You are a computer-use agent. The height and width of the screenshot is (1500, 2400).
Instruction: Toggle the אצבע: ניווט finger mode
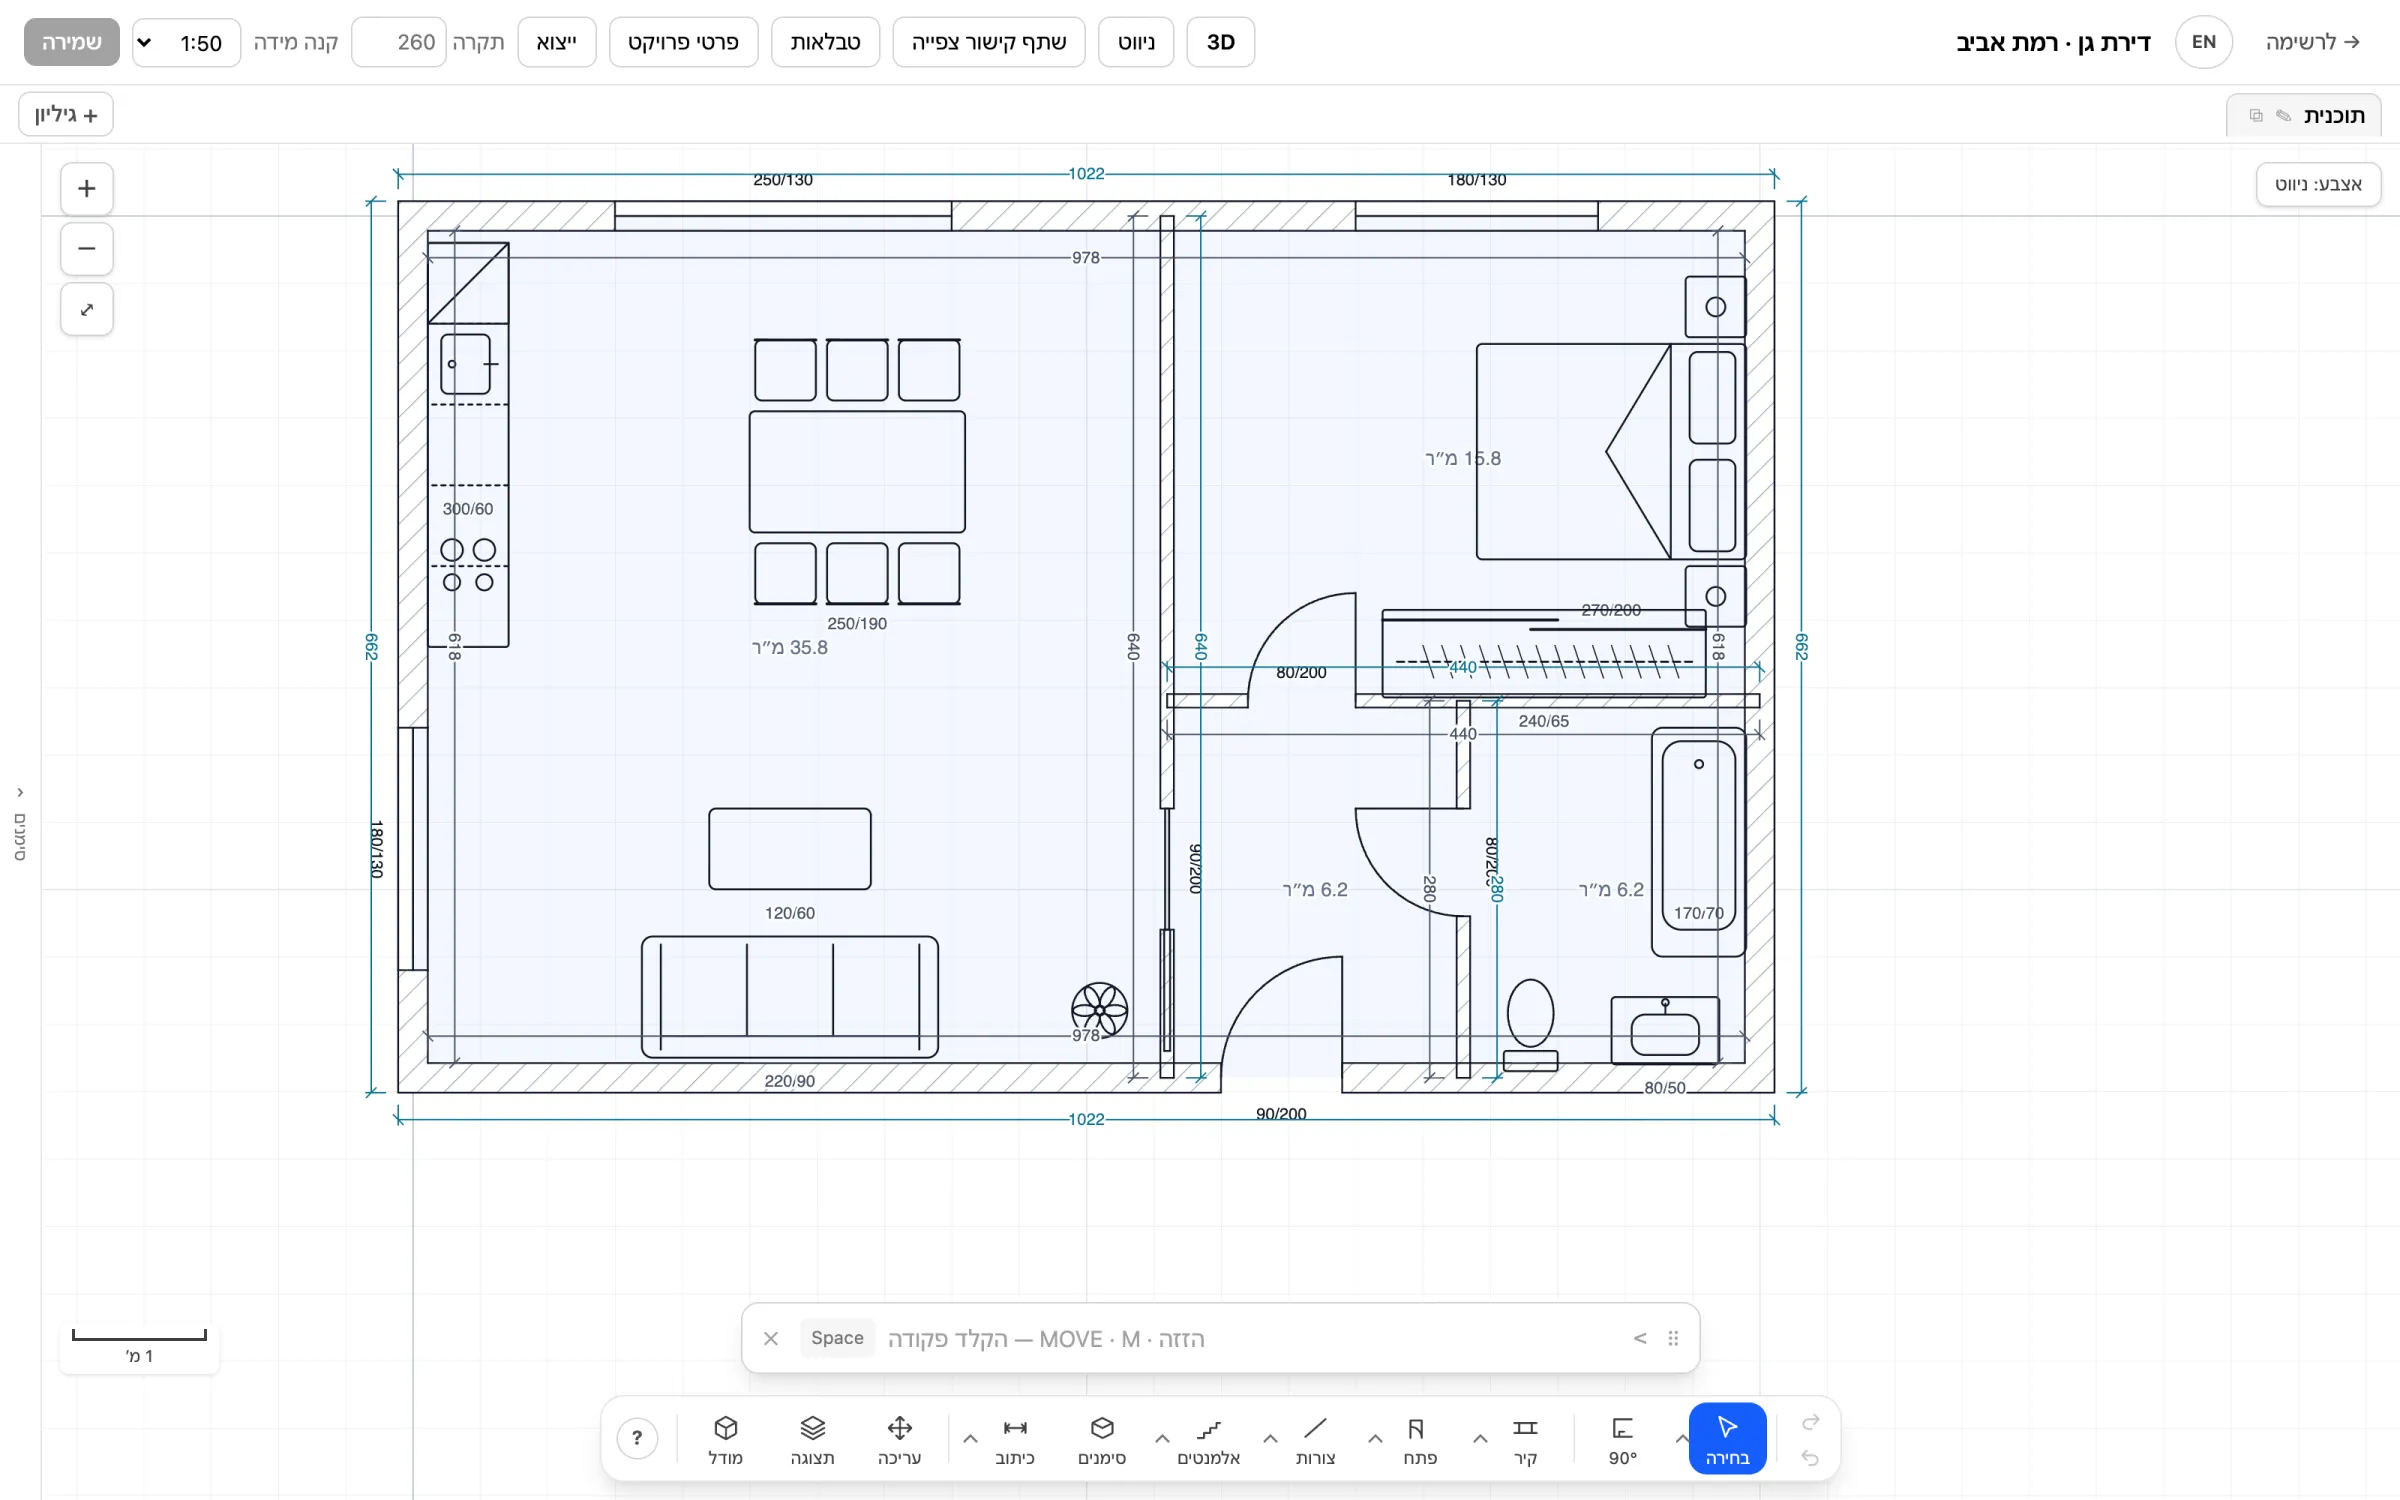[x=2318, y=184]
